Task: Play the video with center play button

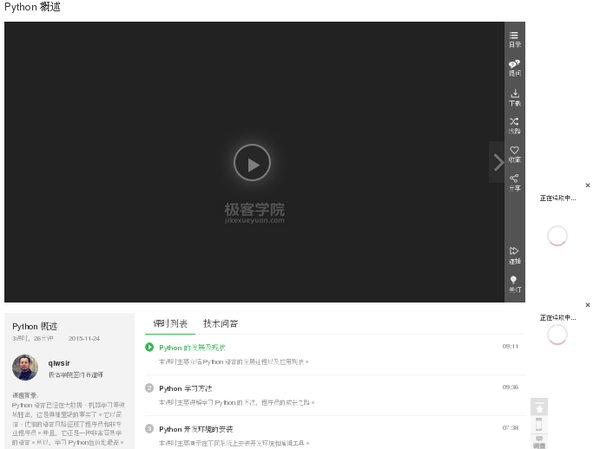Action: (252, 163)
